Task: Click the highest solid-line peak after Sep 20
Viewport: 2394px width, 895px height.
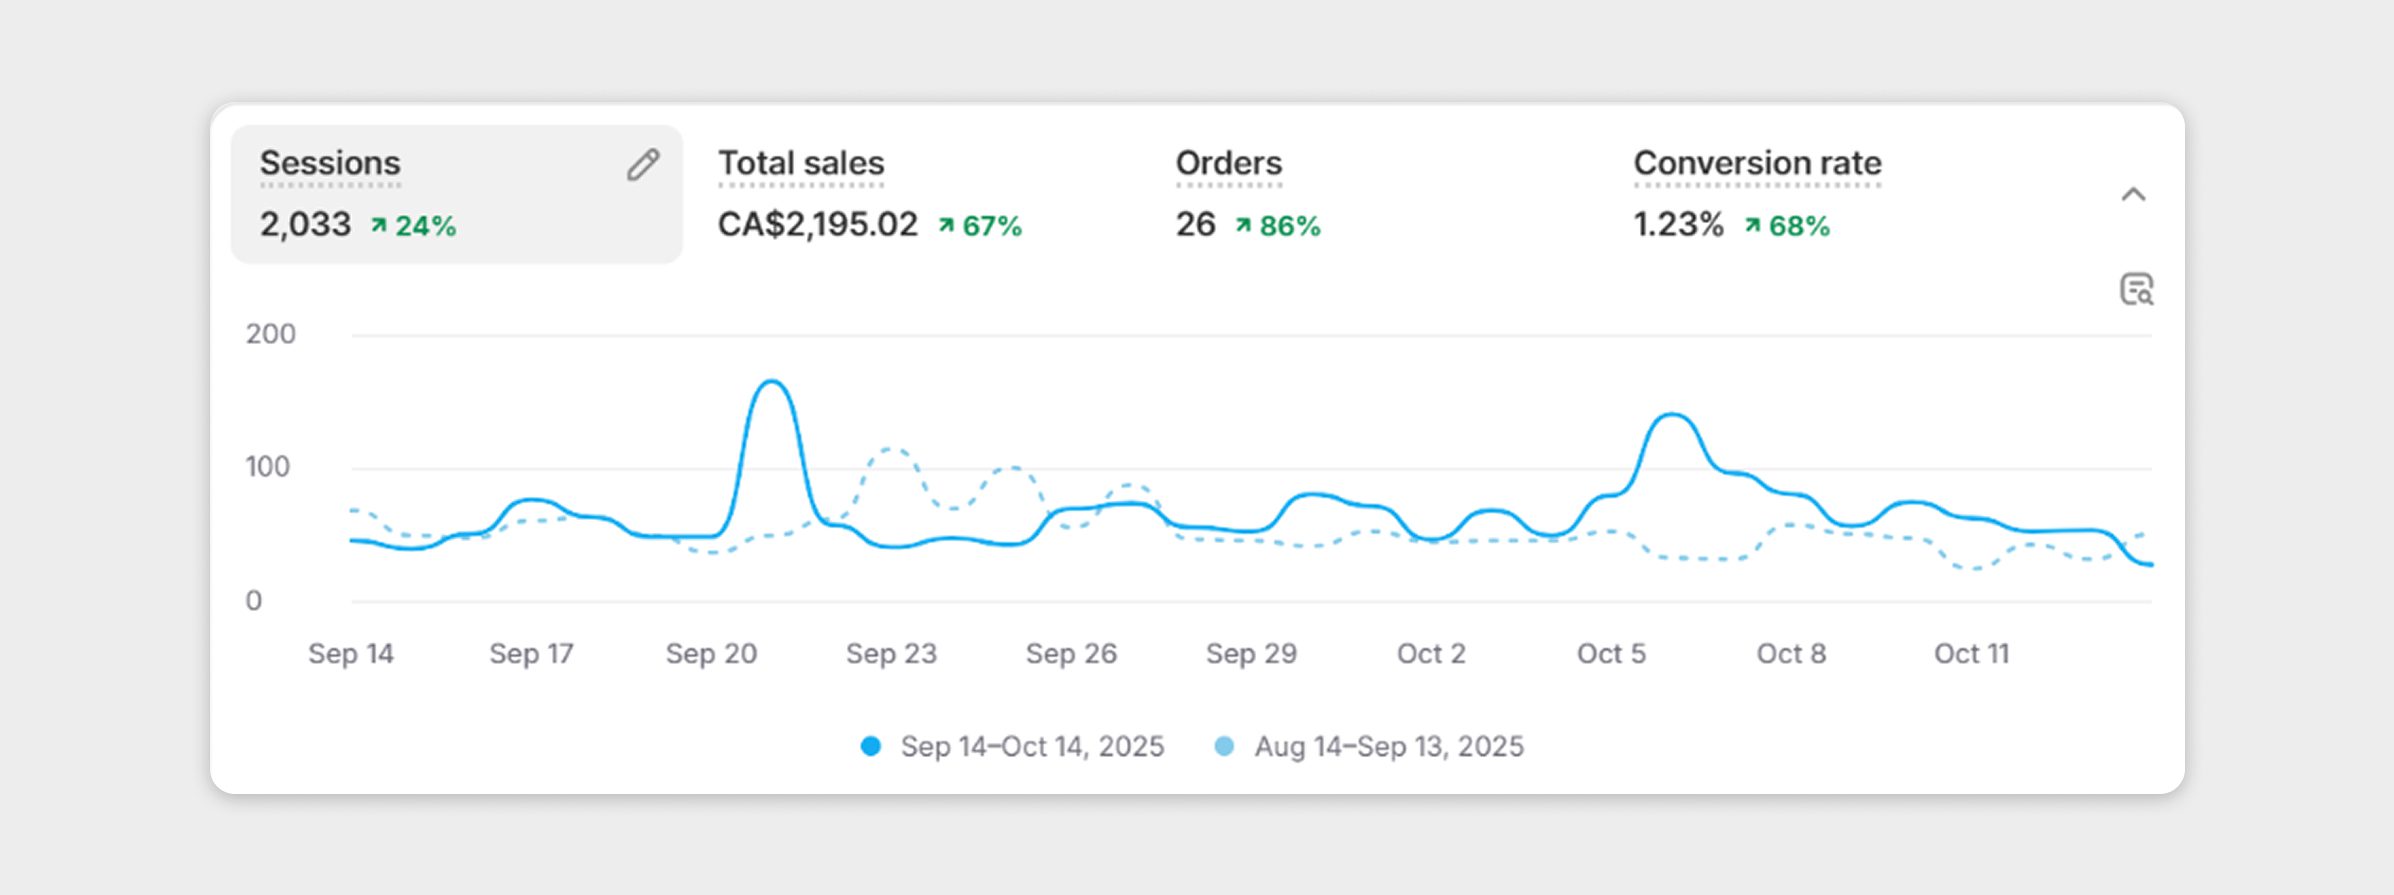Action: pyautogui.click(x=771, y=381)
